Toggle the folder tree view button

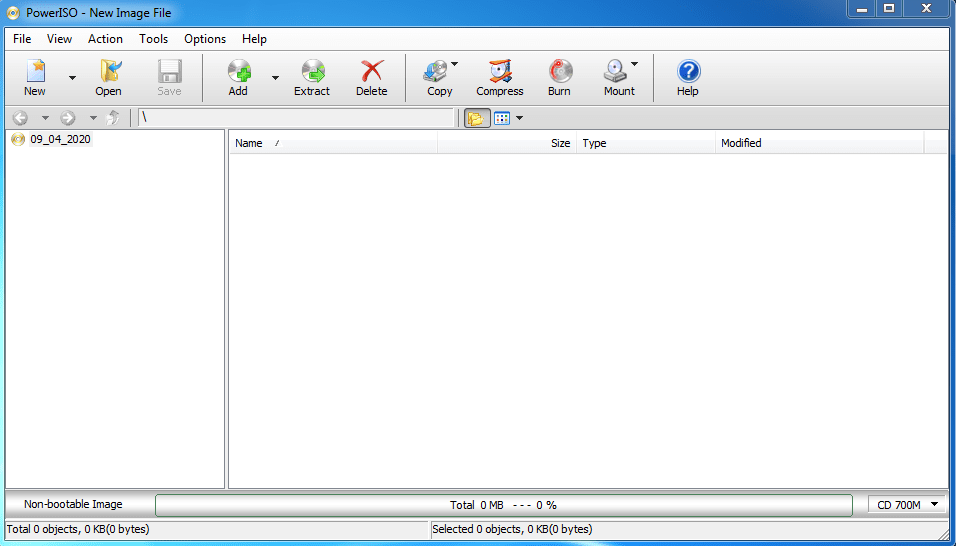point(475,118)
